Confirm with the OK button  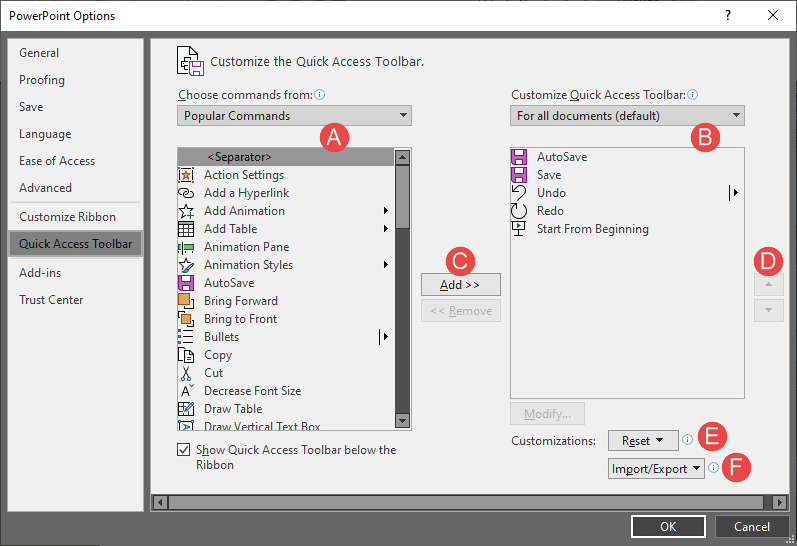coord(668,527)
